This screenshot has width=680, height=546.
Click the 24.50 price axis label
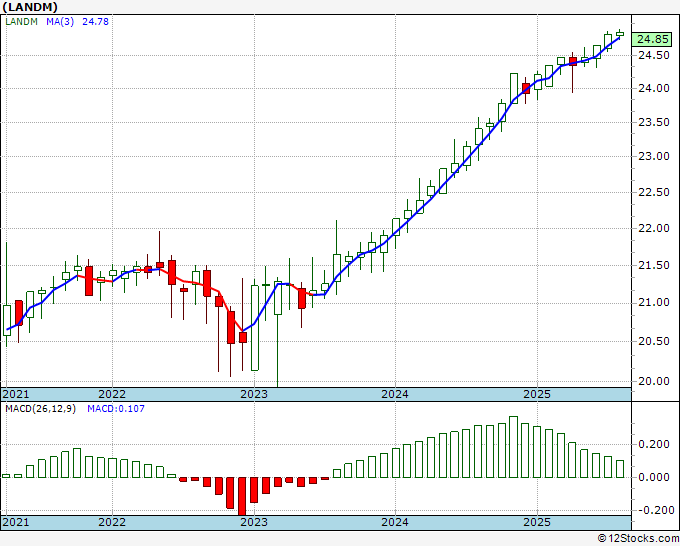coord(654,56)
